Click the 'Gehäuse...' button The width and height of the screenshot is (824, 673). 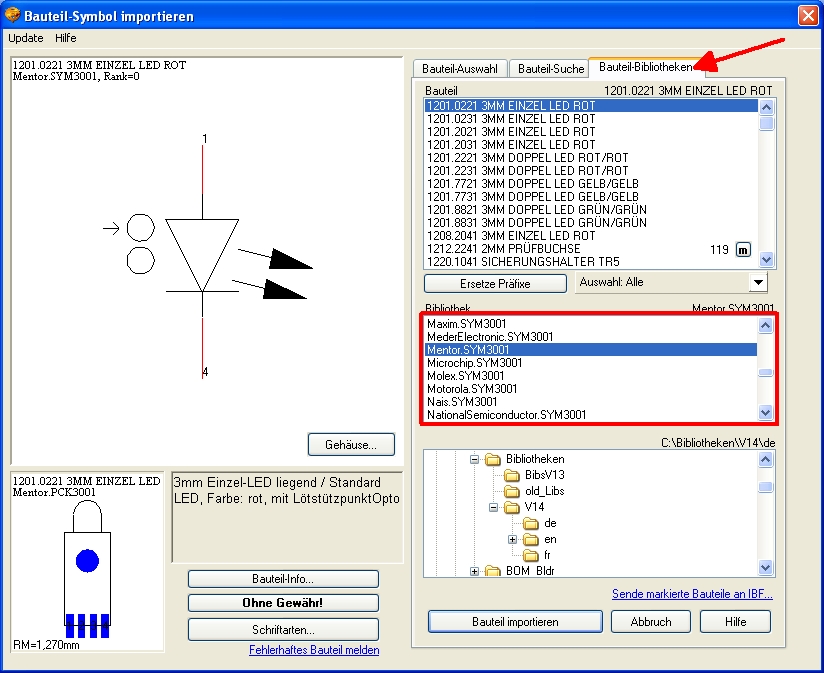[x=351, y=444]
